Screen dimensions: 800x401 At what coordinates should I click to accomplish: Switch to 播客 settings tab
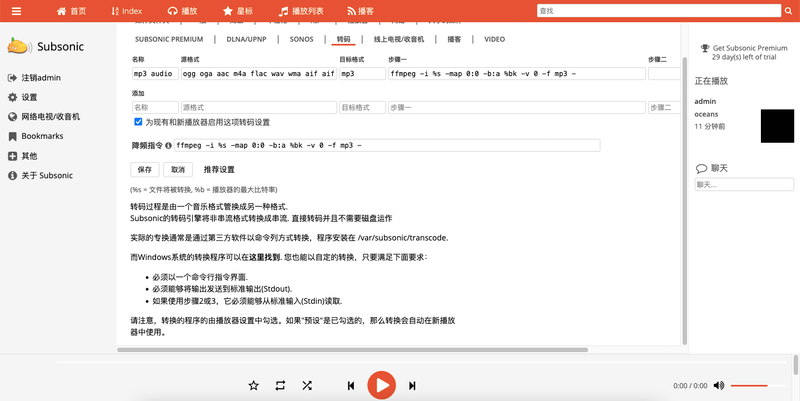tap(454, 39)
